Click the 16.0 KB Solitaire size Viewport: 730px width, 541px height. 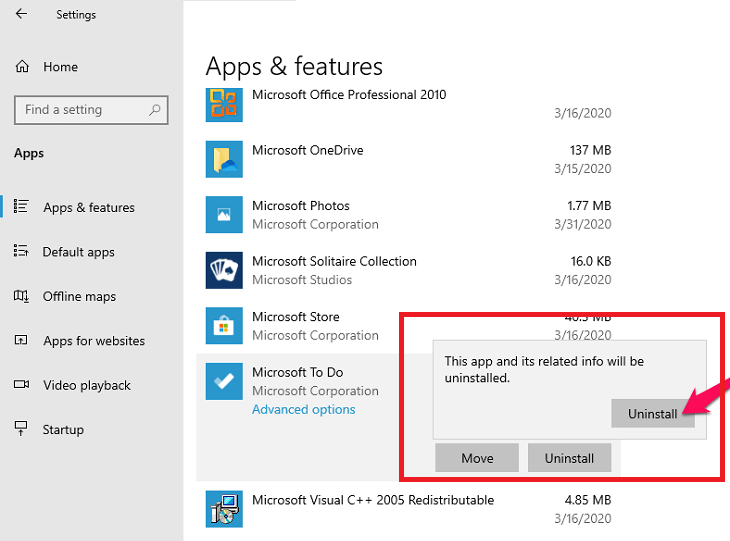[591, 261]
